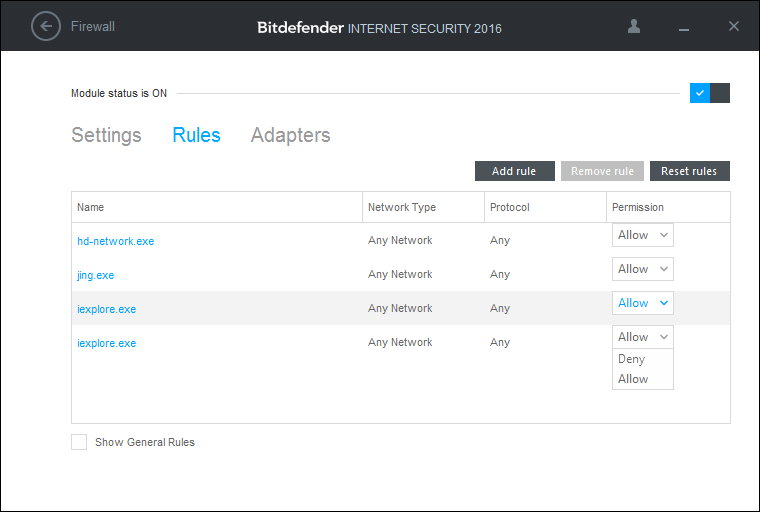760x512 pixels.
Task: Open the iexplore.exe link in highlighted row
Action: [107, 309]
